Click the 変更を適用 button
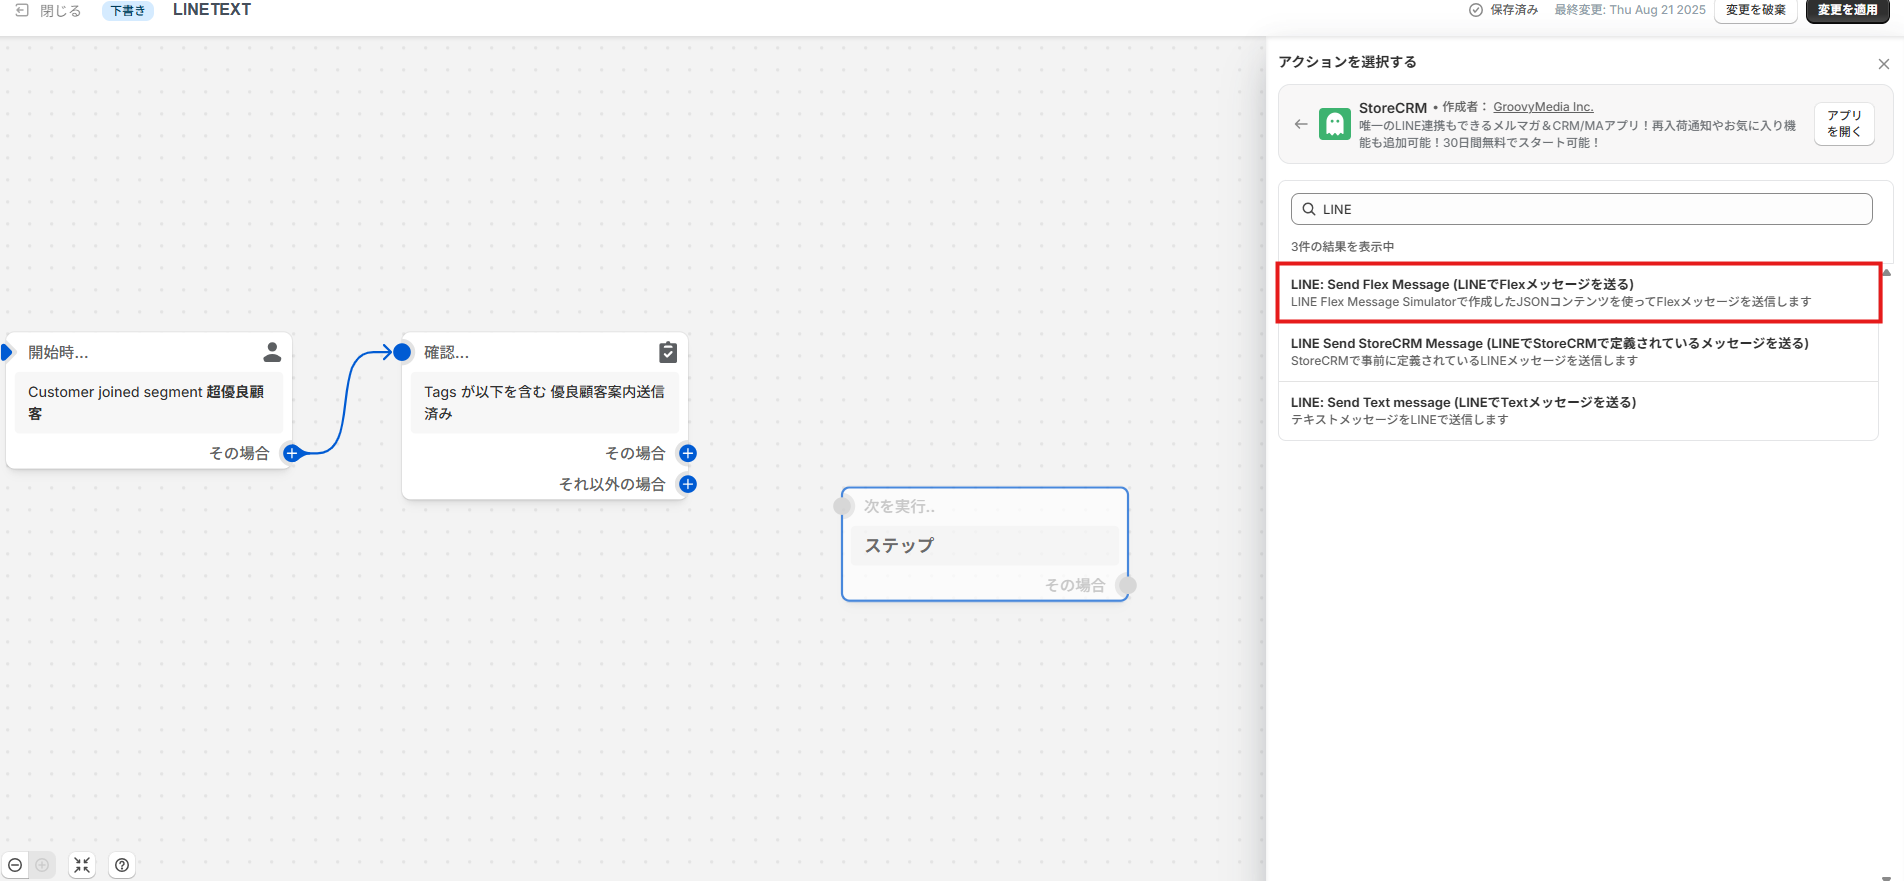 pos(1847,10)
